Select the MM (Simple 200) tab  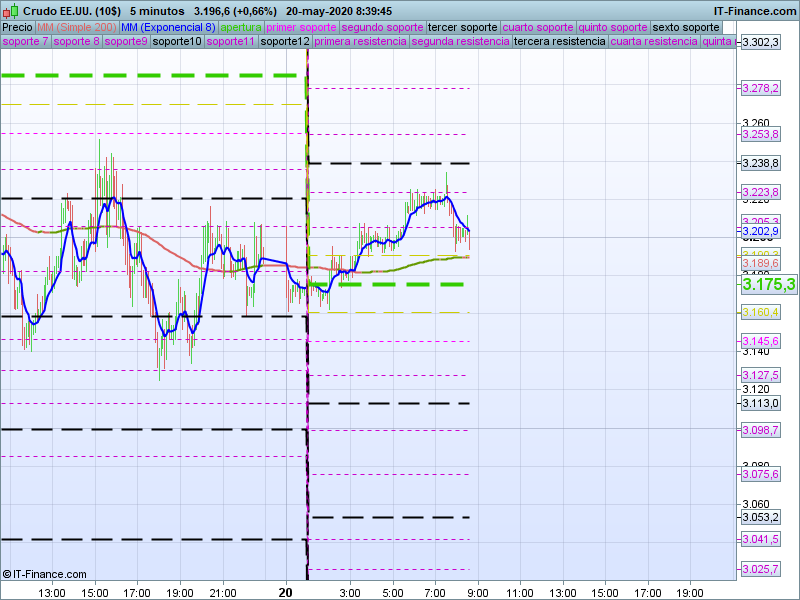pyautogui.click(x=76, y=27)
